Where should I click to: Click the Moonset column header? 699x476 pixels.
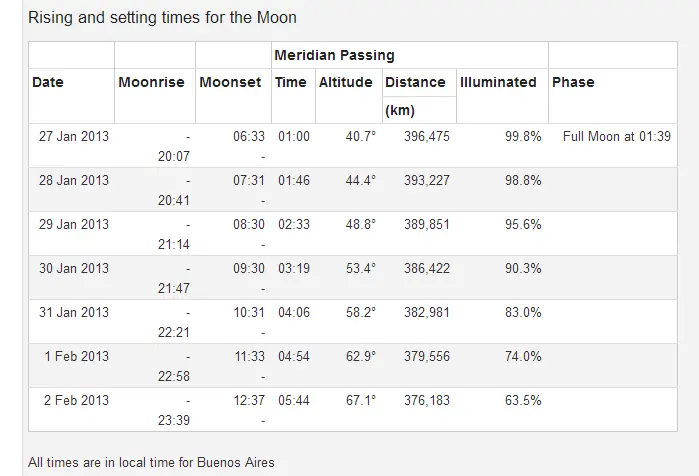coord(230,82)
